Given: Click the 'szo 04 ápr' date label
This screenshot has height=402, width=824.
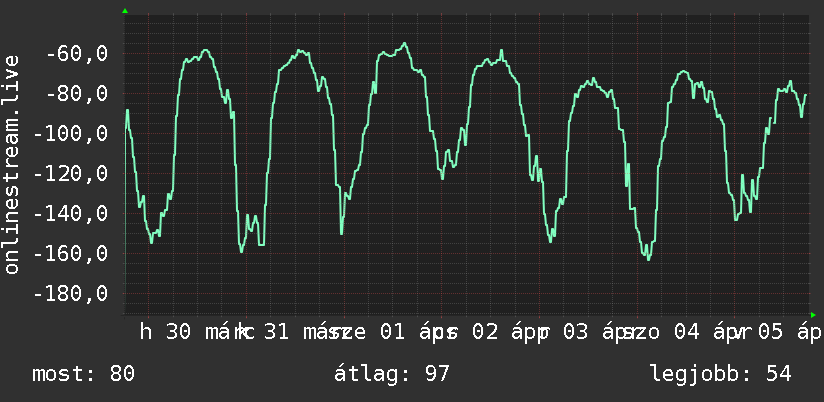Looking at the screenshot, I should (x=682, y=332).
